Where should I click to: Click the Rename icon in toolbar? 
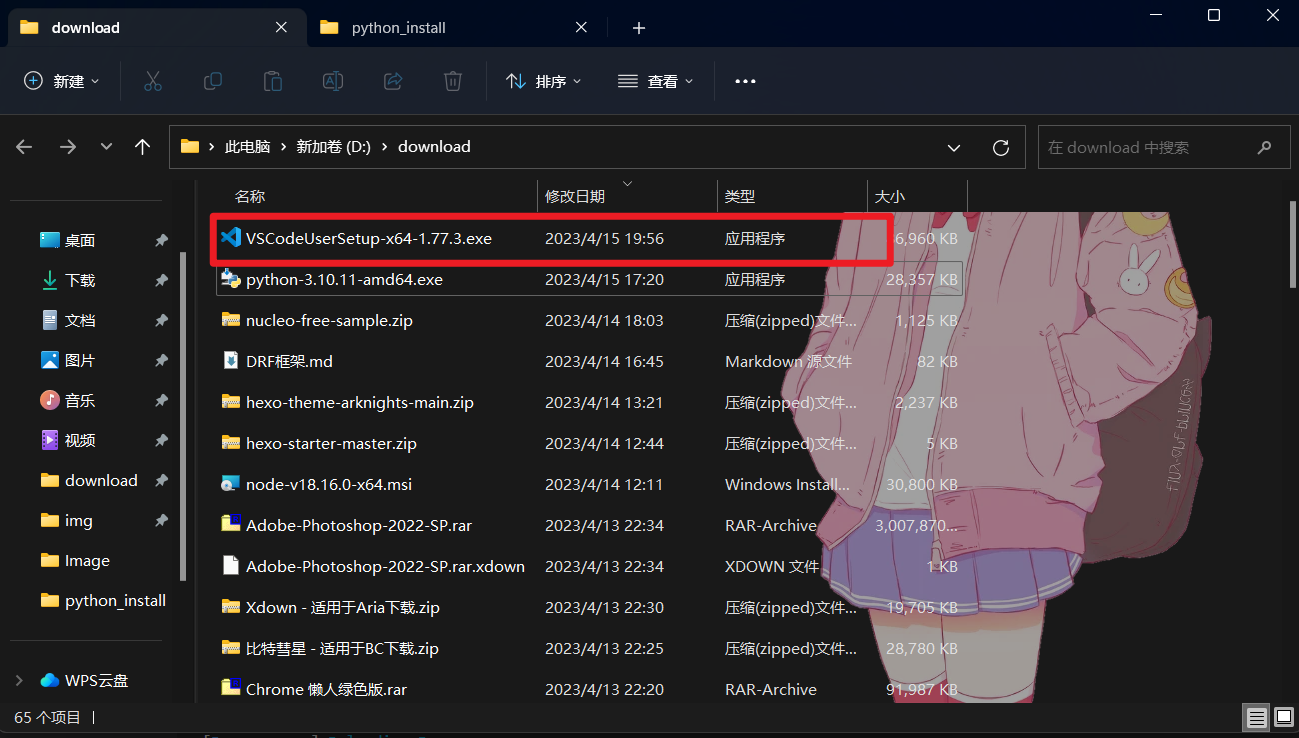point(333,81)
